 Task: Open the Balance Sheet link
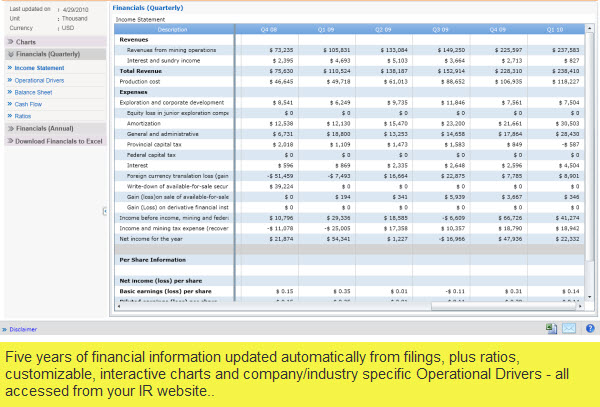[33, 92]
